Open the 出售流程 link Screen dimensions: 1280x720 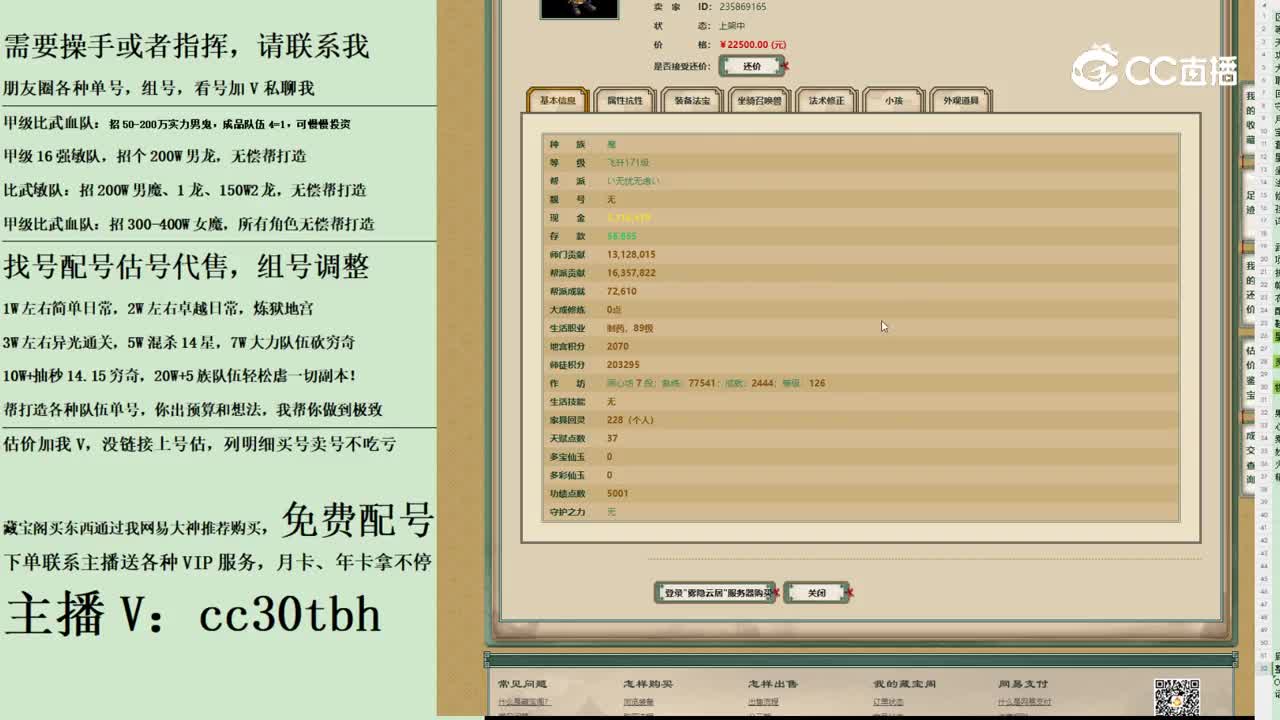pos(763,702)
